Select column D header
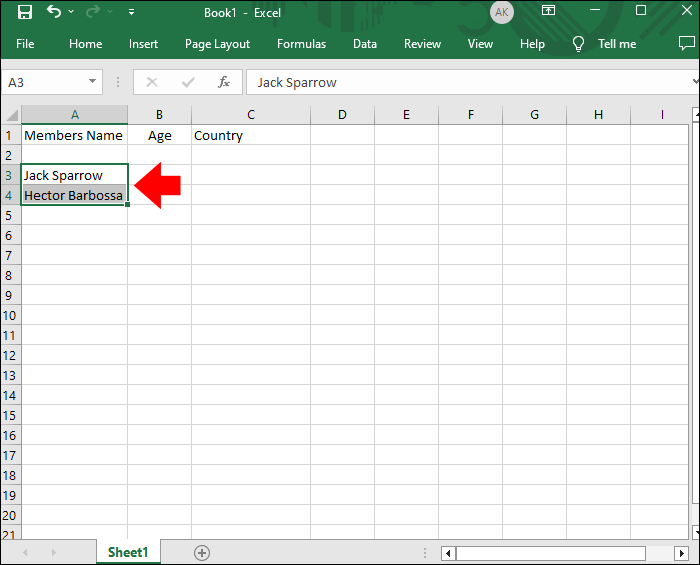700x565 pixels. [x=342, y=115]
